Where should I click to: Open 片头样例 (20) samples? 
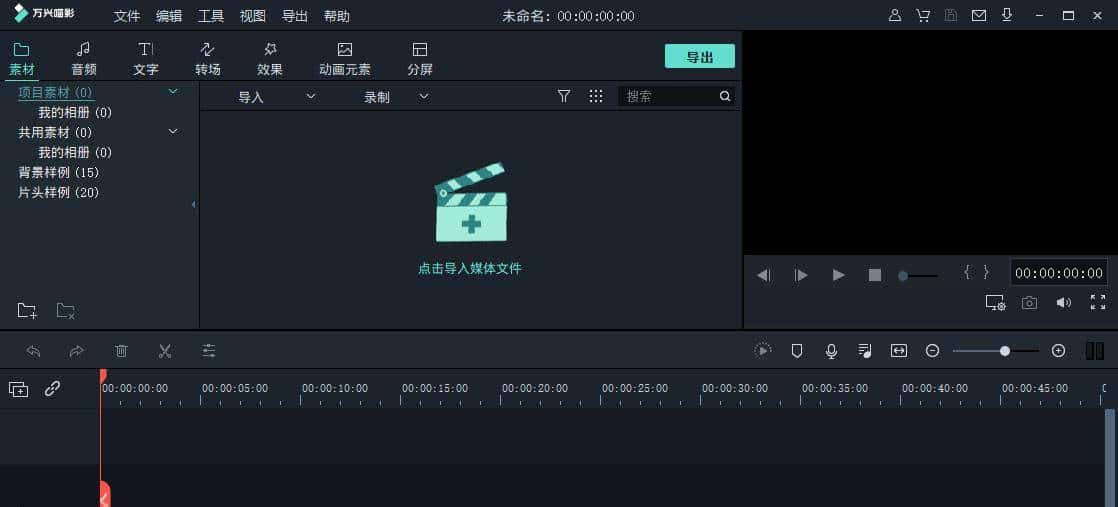[x=58, y=193]
